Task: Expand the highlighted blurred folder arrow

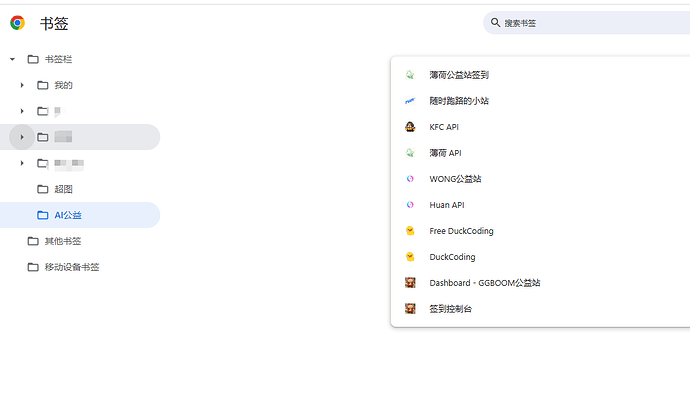Action: 22,137
